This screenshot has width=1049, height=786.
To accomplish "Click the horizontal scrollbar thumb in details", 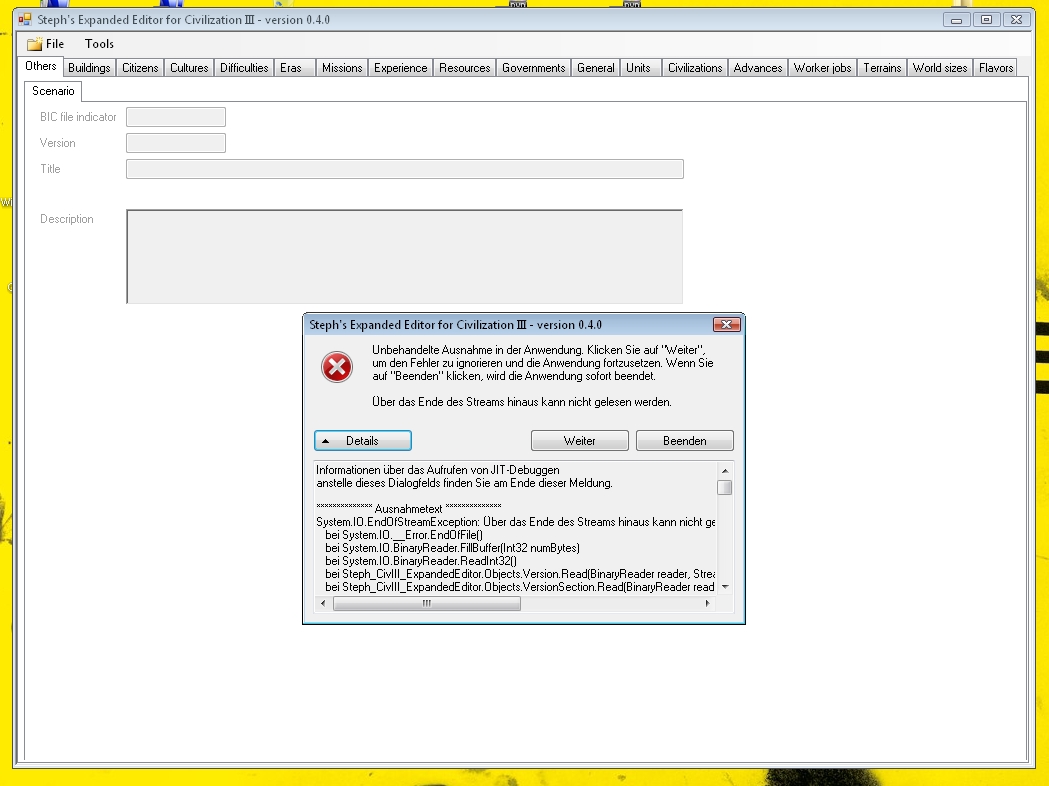I will pos(427,603).
